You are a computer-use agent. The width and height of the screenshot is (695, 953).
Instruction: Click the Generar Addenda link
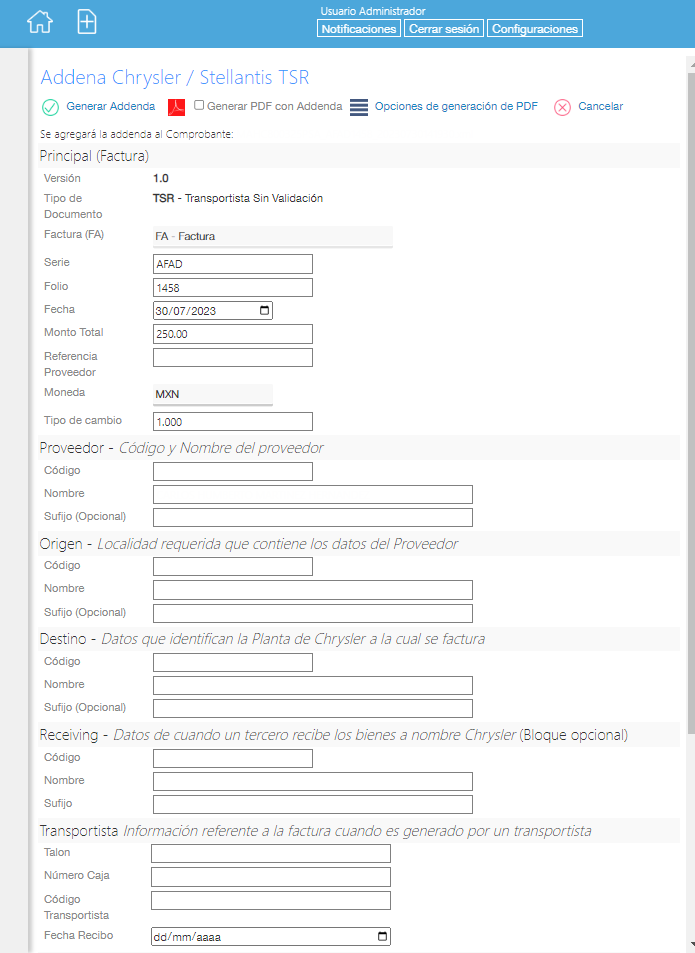pos(111,106)
